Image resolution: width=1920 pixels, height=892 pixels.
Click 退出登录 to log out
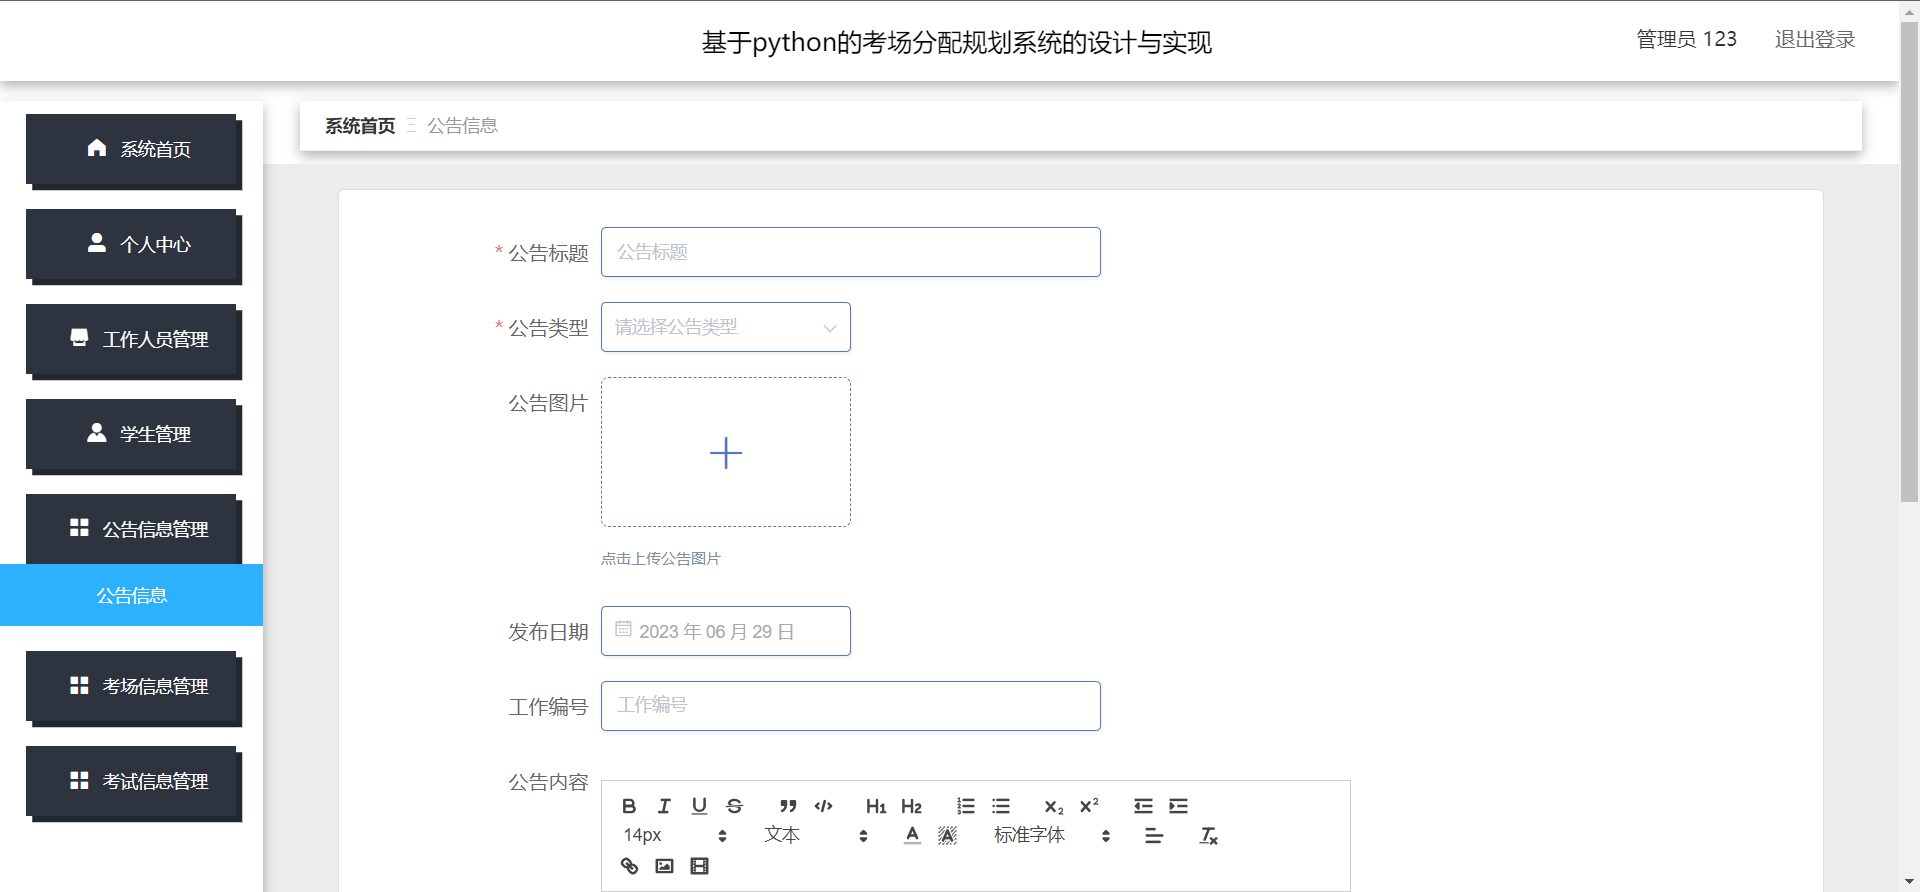[1815, 40]
